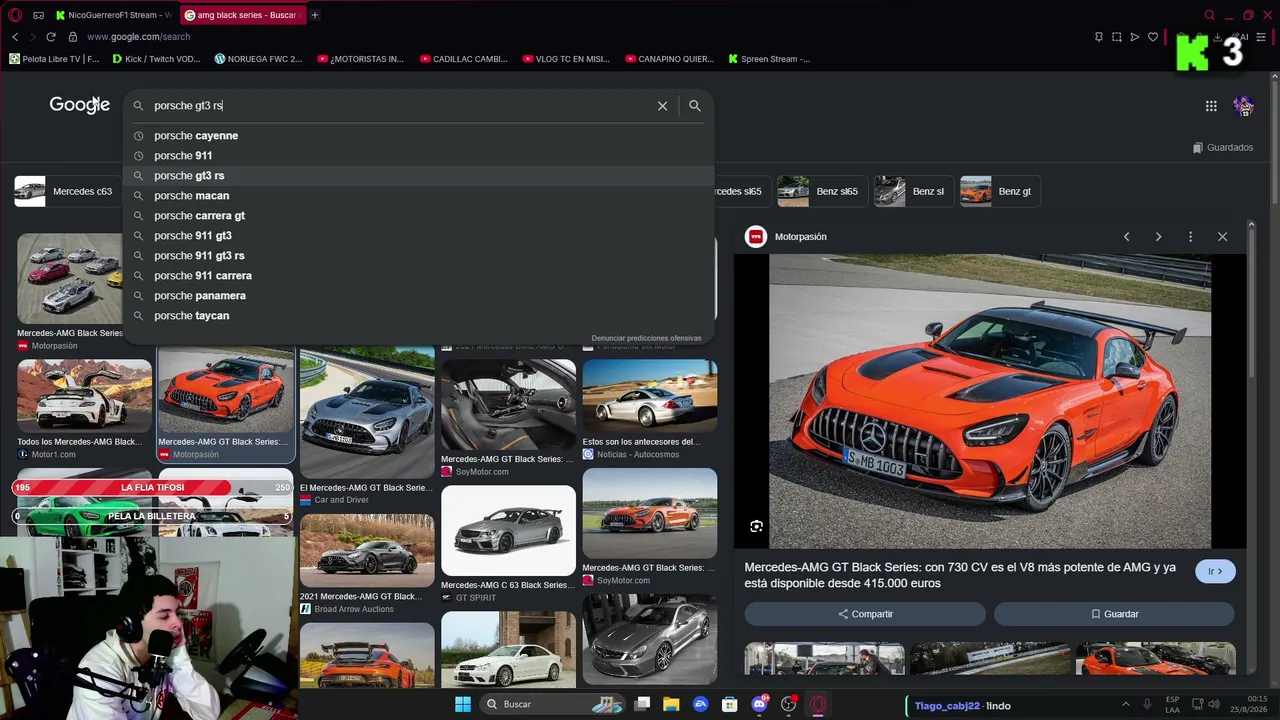Viewport: 1280px width, 720px height.
Task: Open the Opera GX menu logo
Action: 15,15
